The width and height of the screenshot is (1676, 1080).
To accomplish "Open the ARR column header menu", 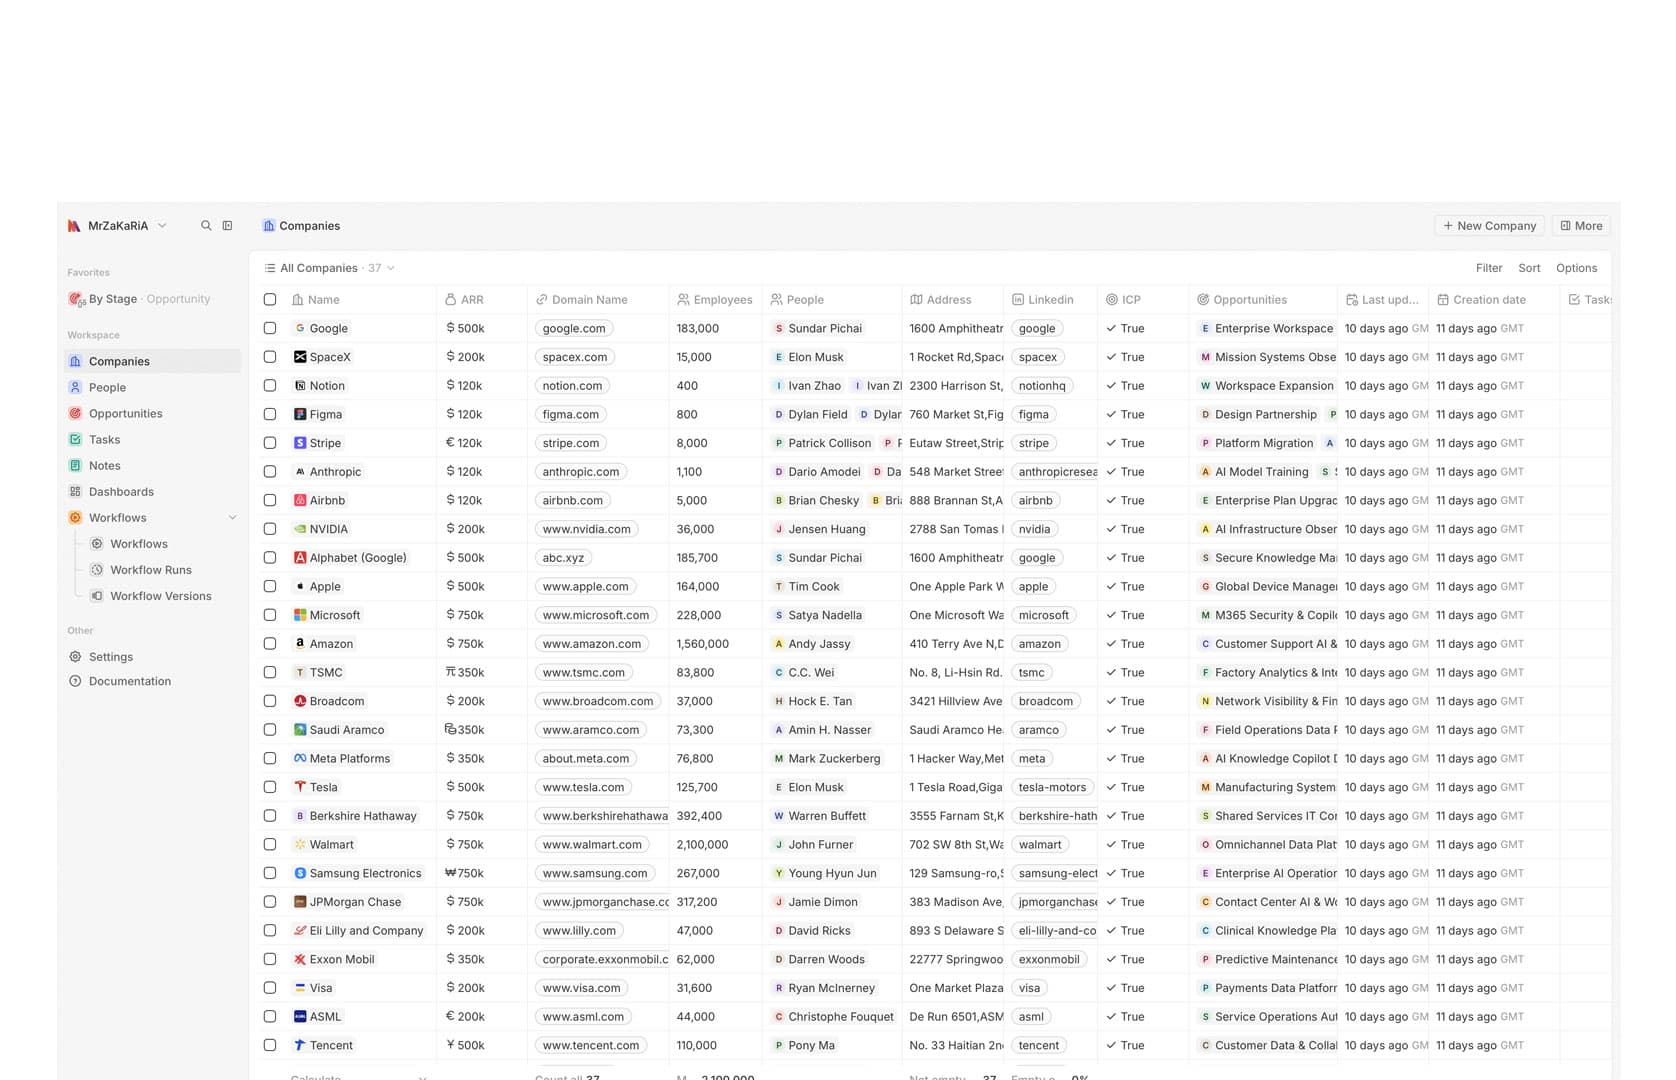I will (x=481, y=299).
